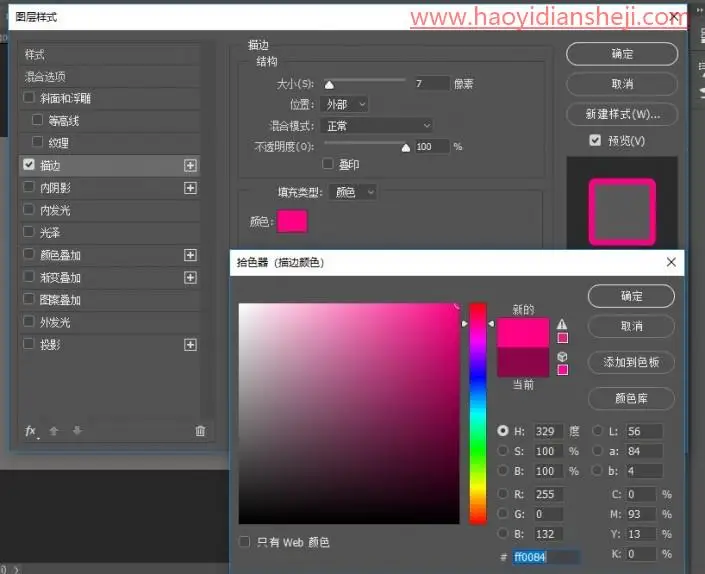The image size is (705, 574).
Task: Close the 拾色器 color picker dialog
Action: point(671,262)
